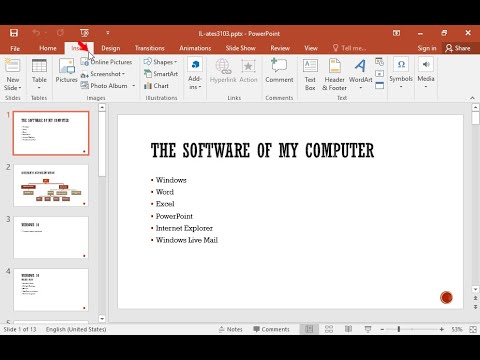Open the Screenshot dropdown

pos(103,74)
